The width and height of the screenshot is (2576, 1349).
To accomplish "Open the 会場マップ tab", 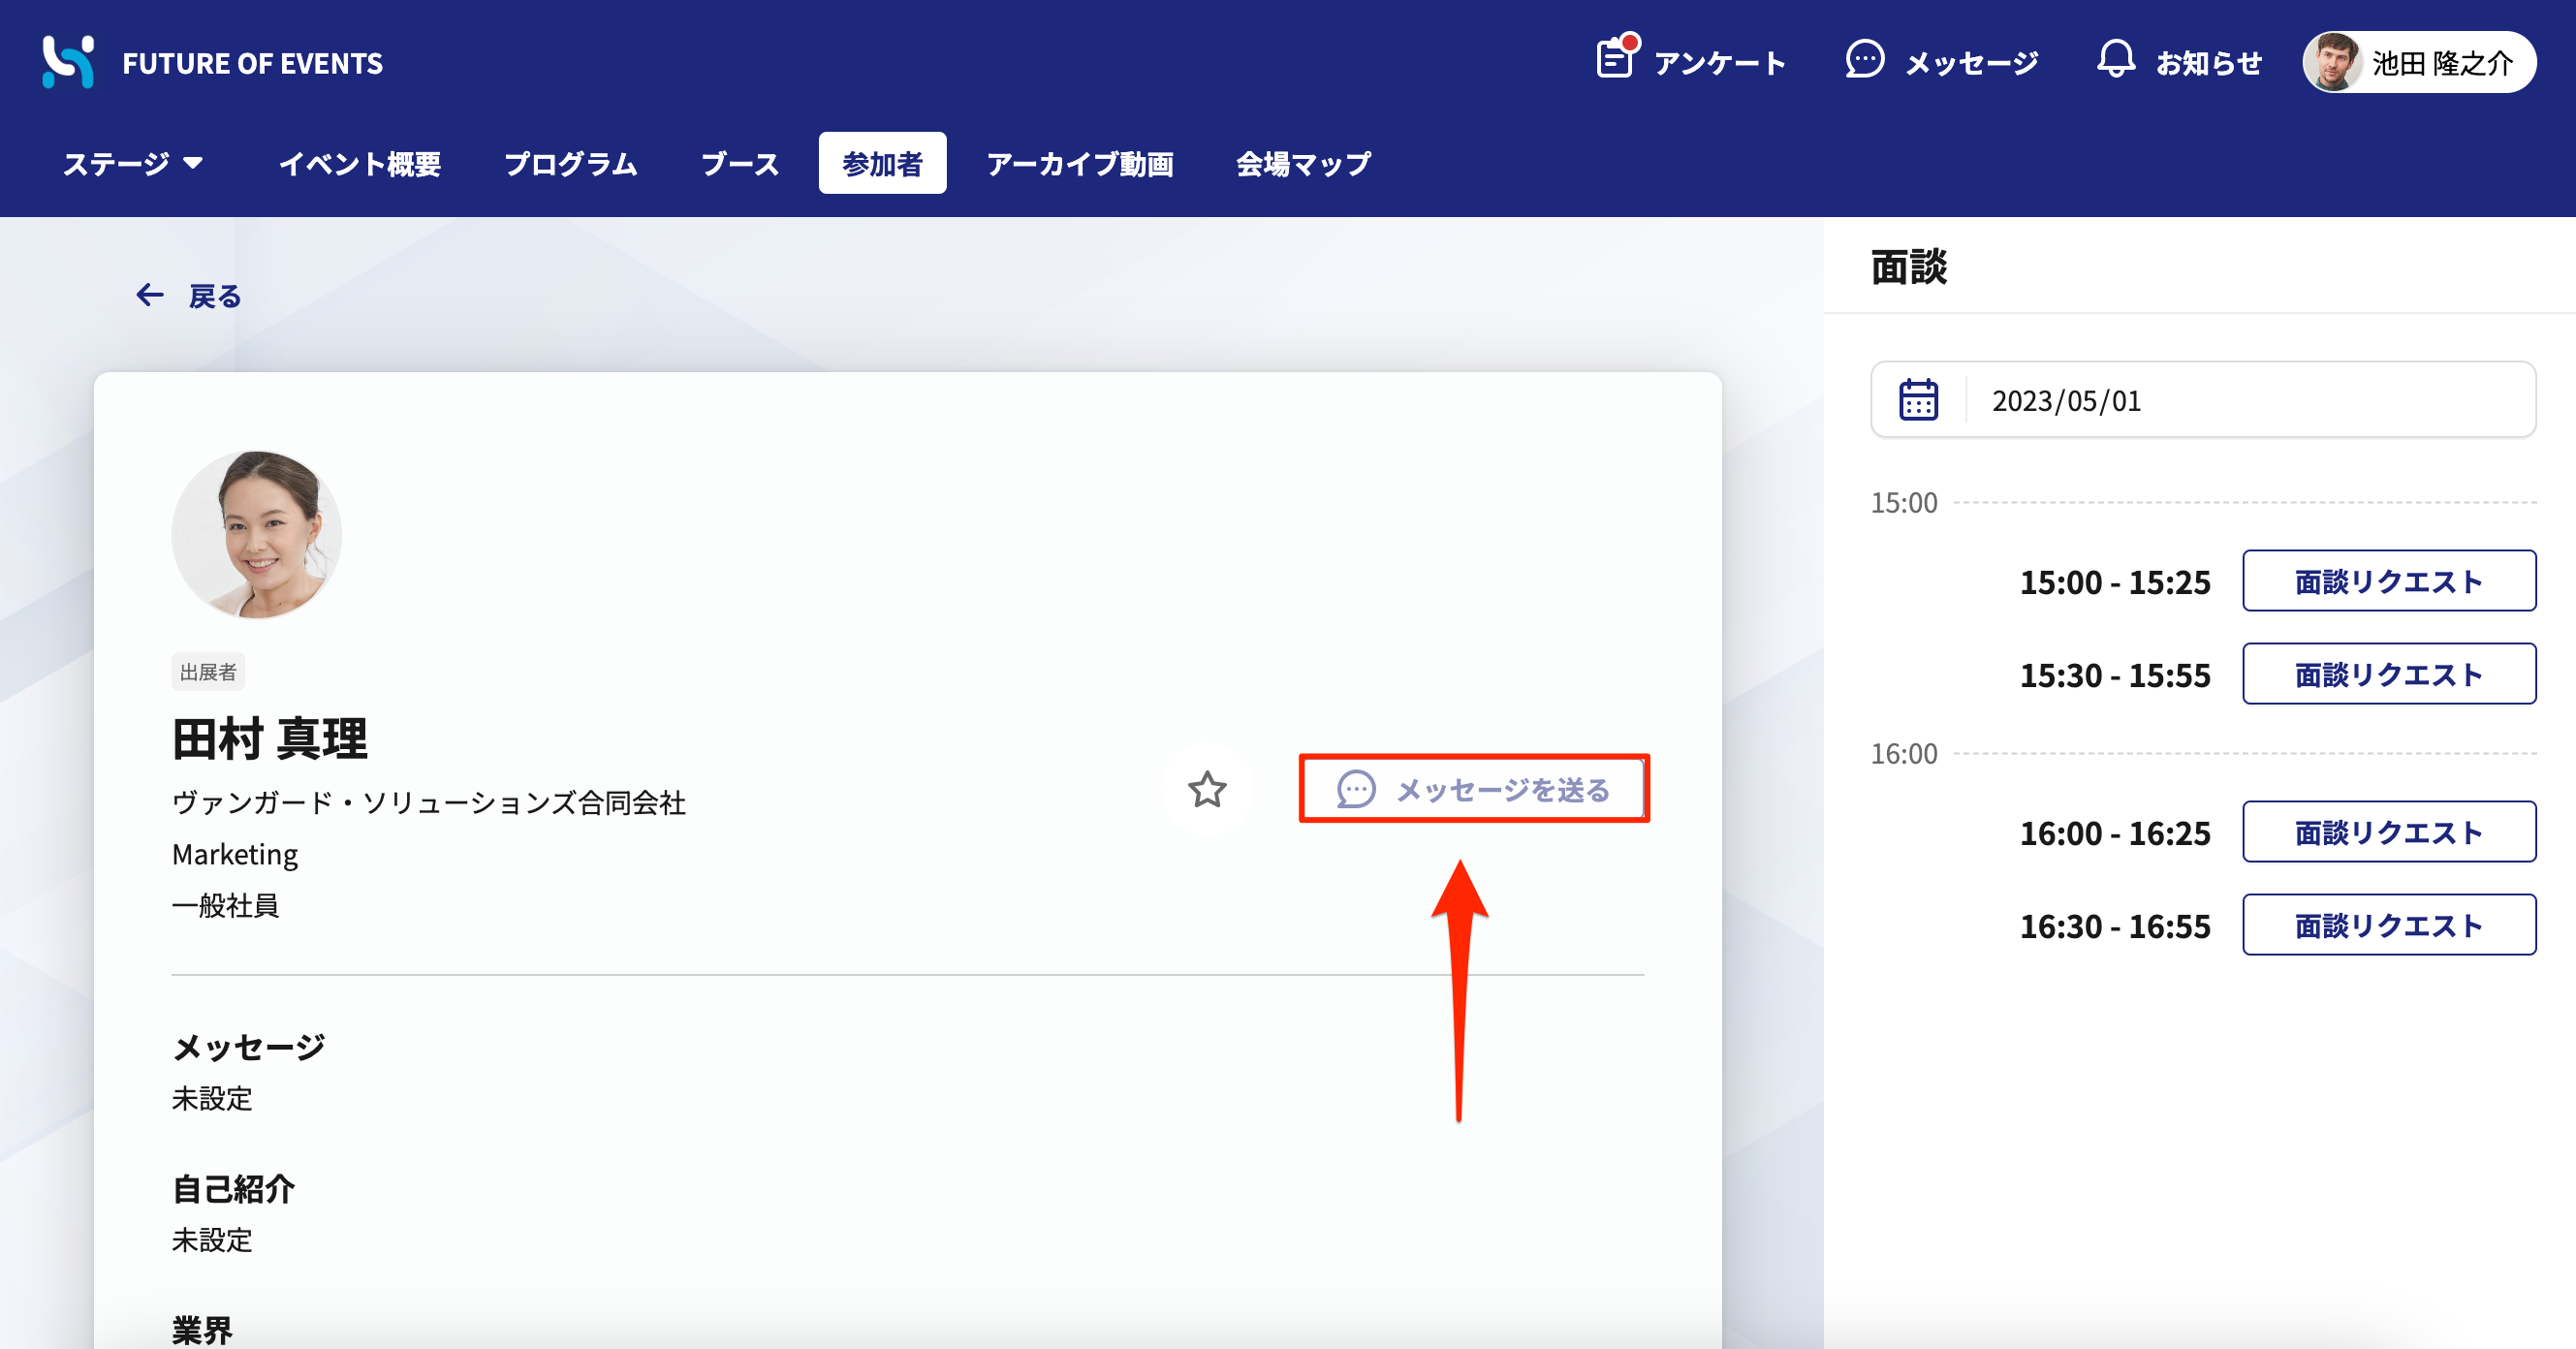I will coord(1303,163).
